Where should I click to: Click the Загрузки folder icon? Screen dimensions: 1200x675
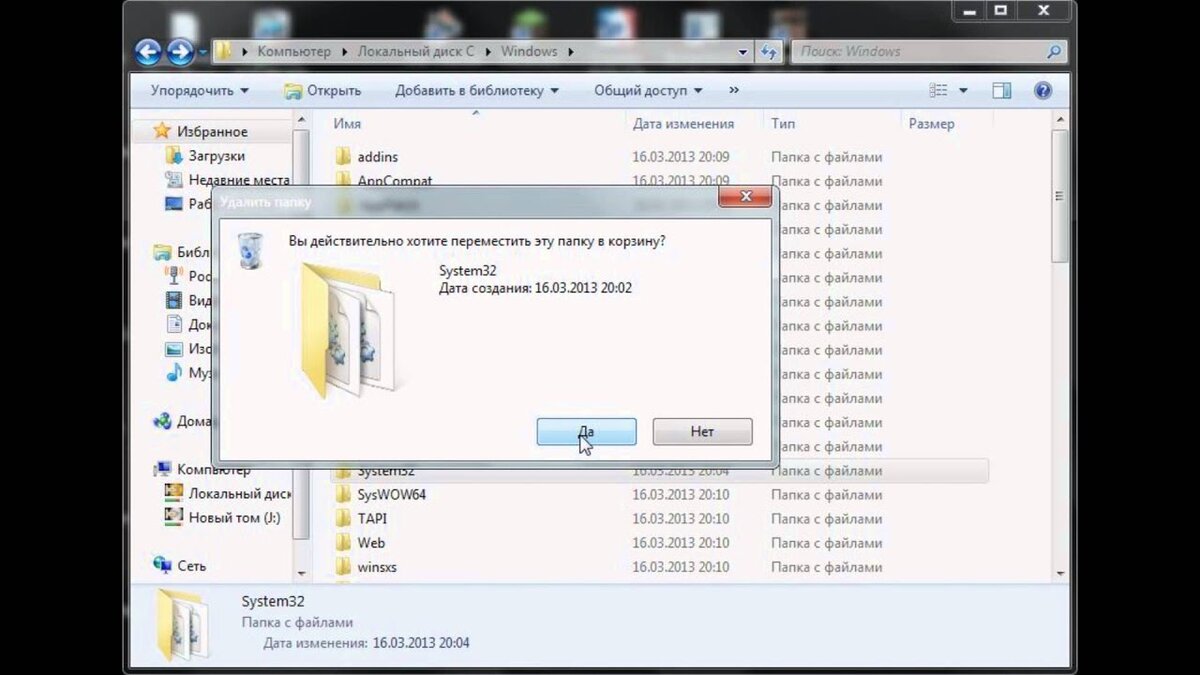tap(173, 156)
